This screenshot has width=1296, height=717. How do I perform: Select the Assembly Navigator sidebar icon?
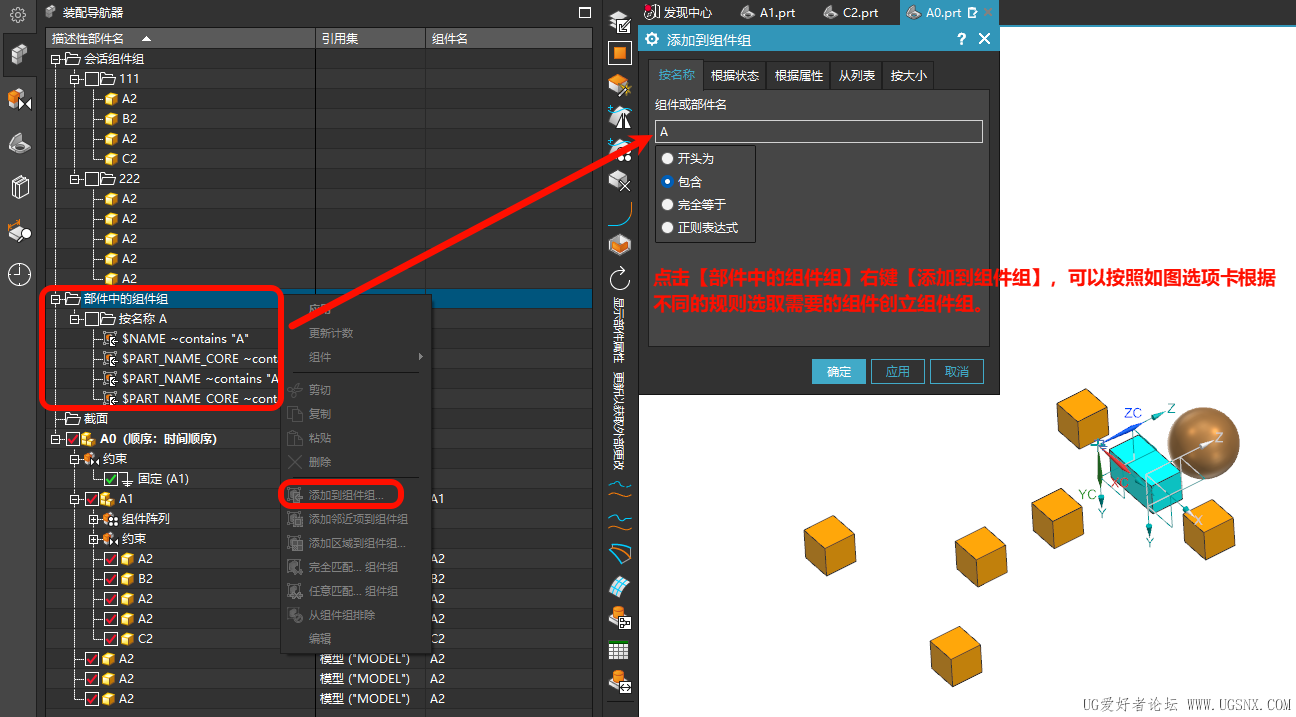click(19, 54)
